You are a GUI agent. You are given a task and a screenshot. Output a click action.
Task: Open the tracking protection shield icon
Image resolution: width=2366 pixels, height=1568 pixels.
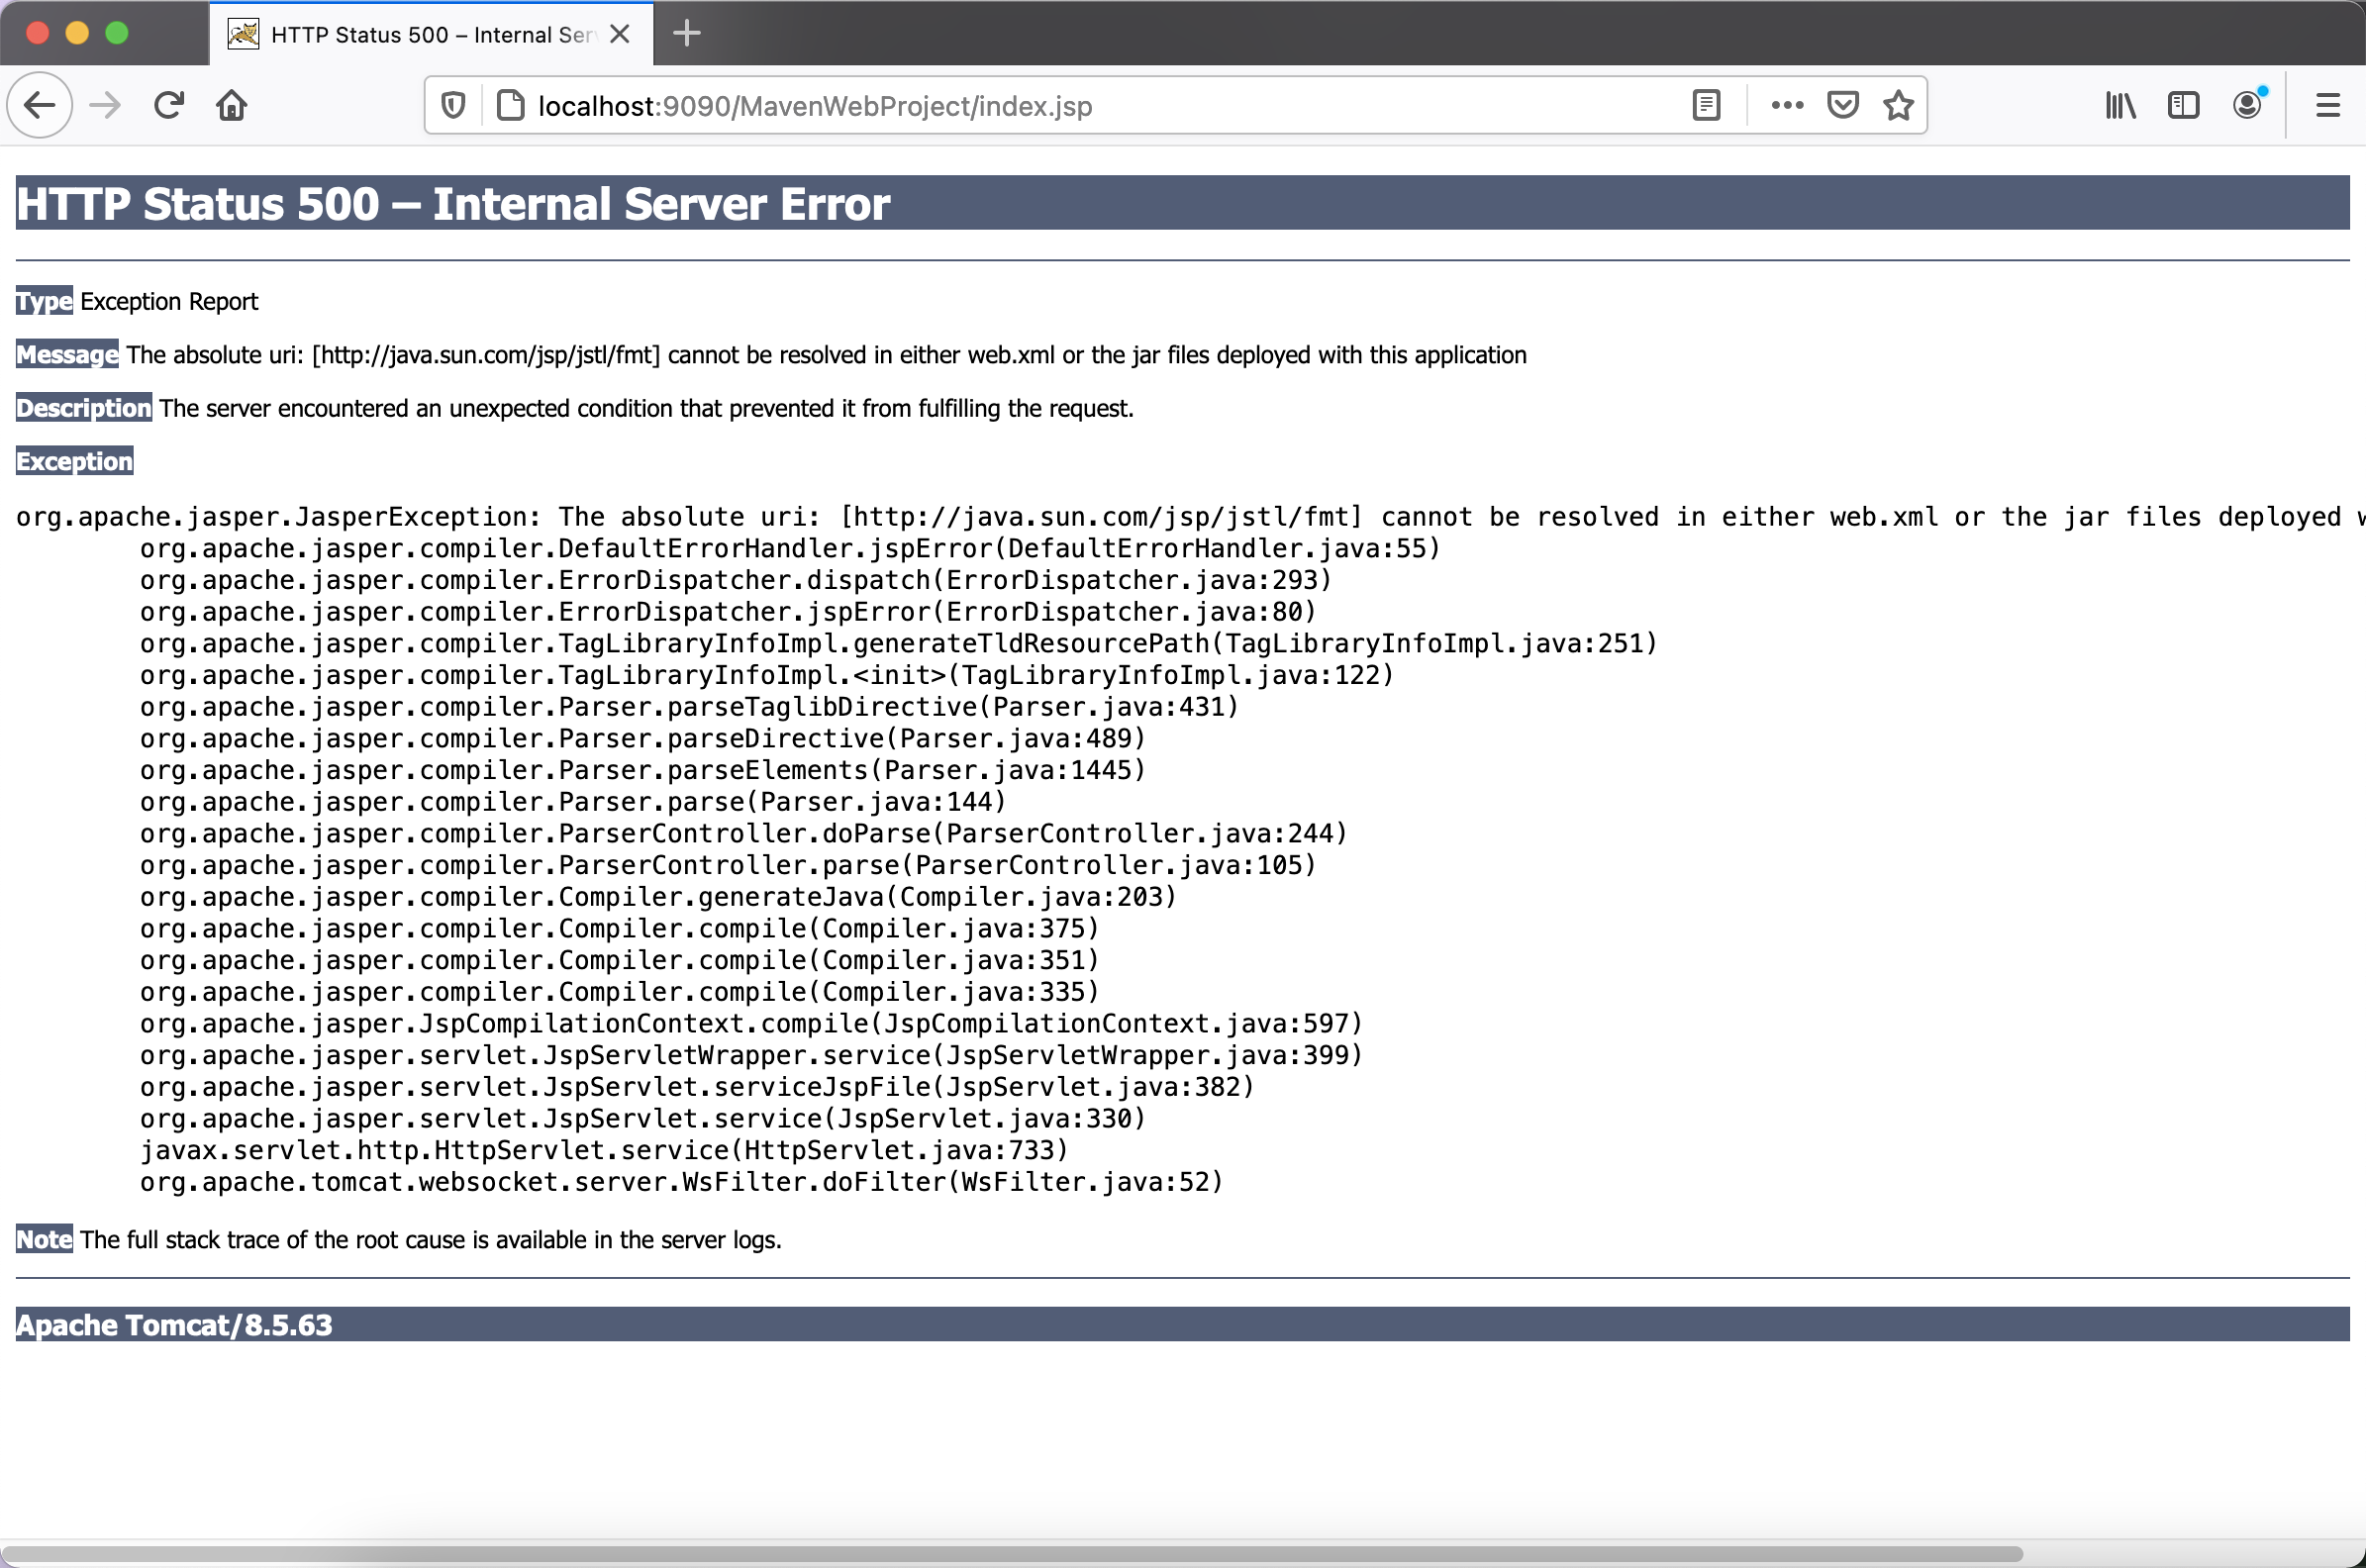(x=453, y=105)
